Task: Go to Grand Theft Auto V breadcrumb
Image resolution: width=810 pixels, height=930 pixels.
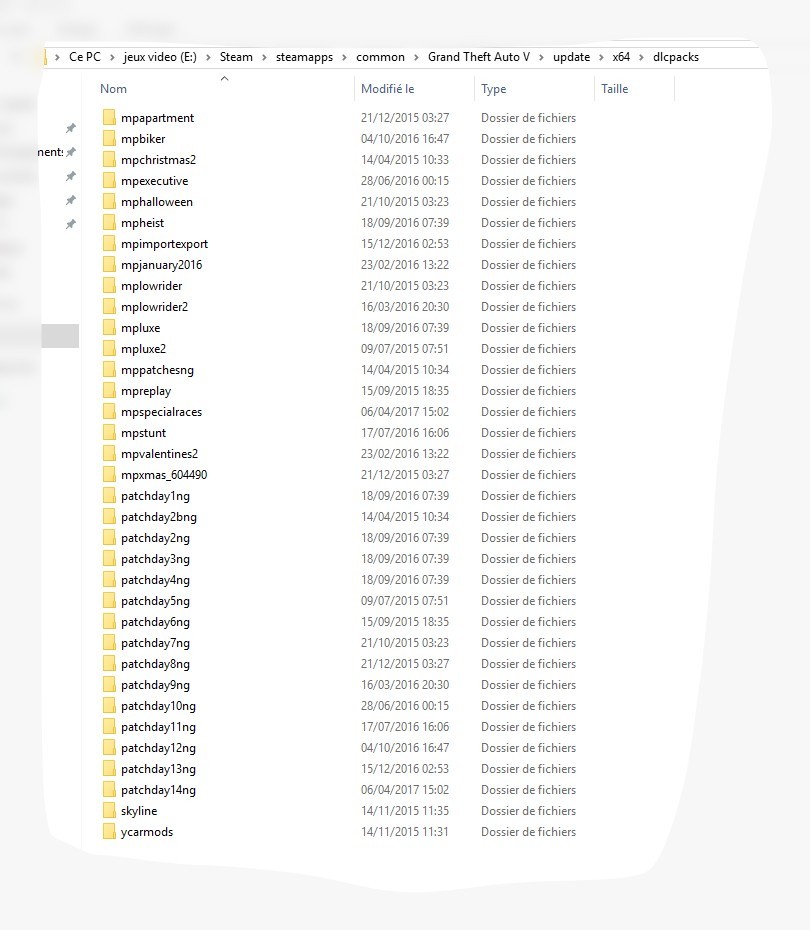Action: pos(479,57)
